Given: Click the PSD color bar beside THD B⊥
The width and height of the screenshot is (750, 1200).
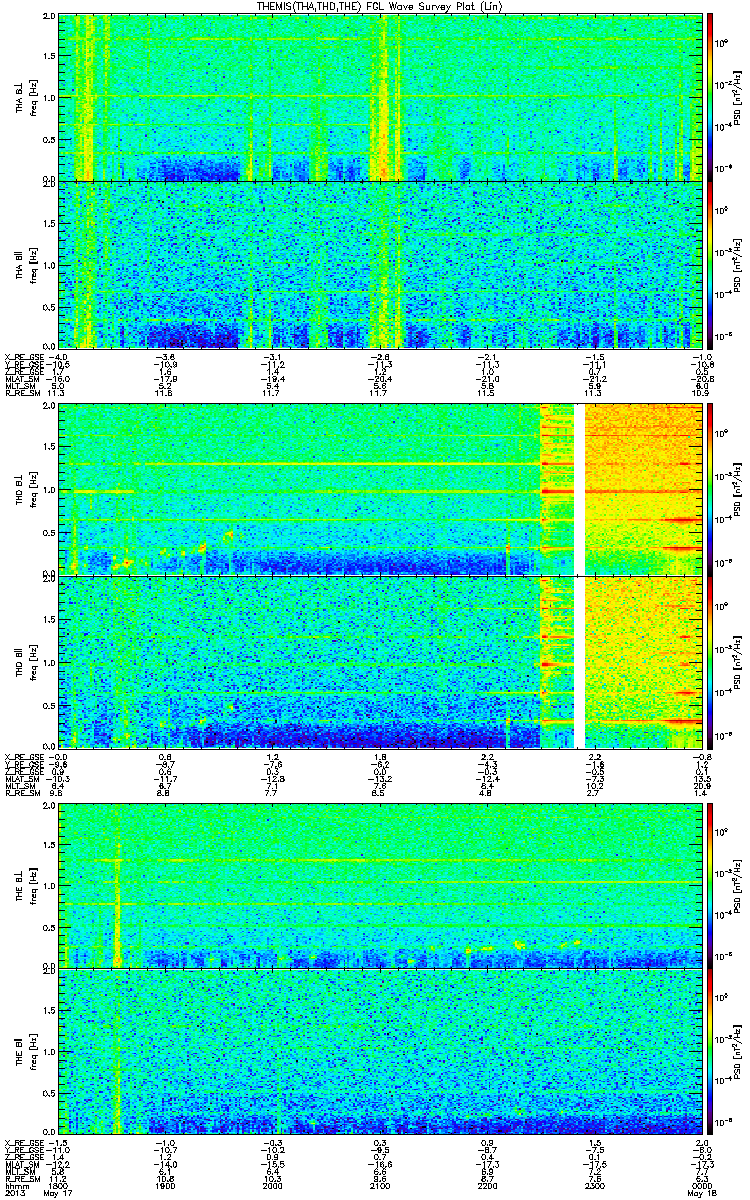Looking at the screenshot, I should [x=711, y=488].
